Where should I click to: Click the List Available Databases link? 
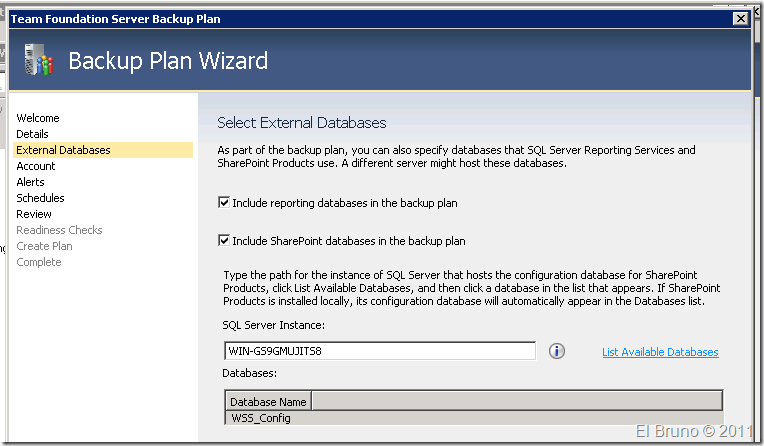pyautogui.click(x=660, y=352)
